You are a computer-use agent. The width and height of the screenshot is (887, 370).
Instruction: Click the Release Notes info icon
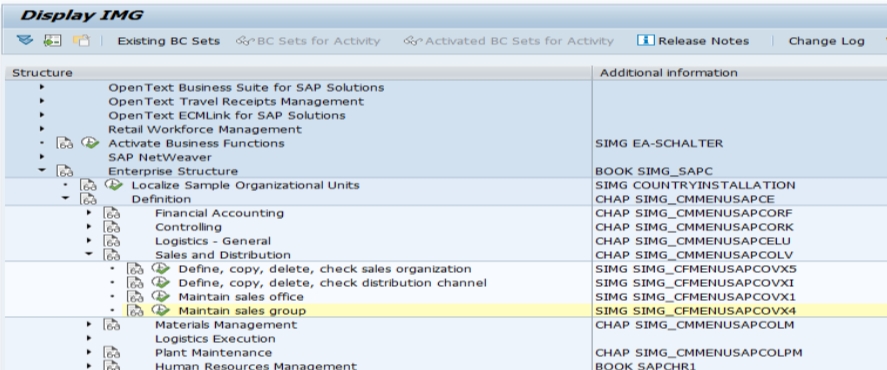(x=645, y=40)
